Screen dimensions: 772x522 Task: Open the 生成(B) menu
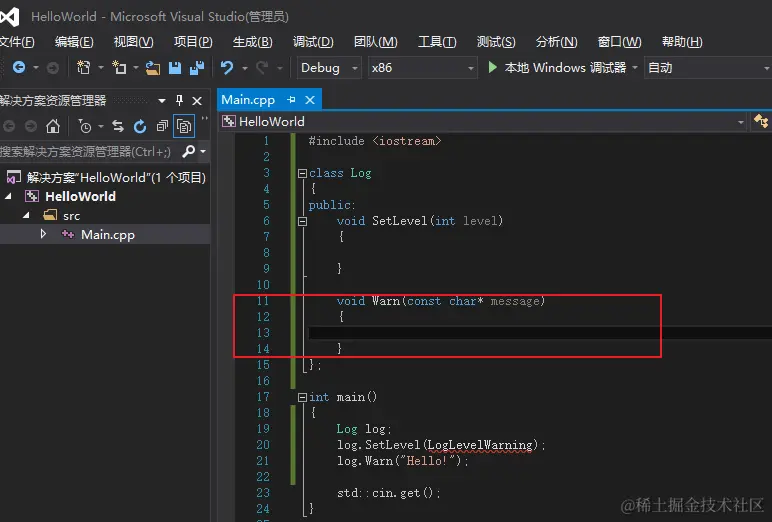click(x=253, y=42)
